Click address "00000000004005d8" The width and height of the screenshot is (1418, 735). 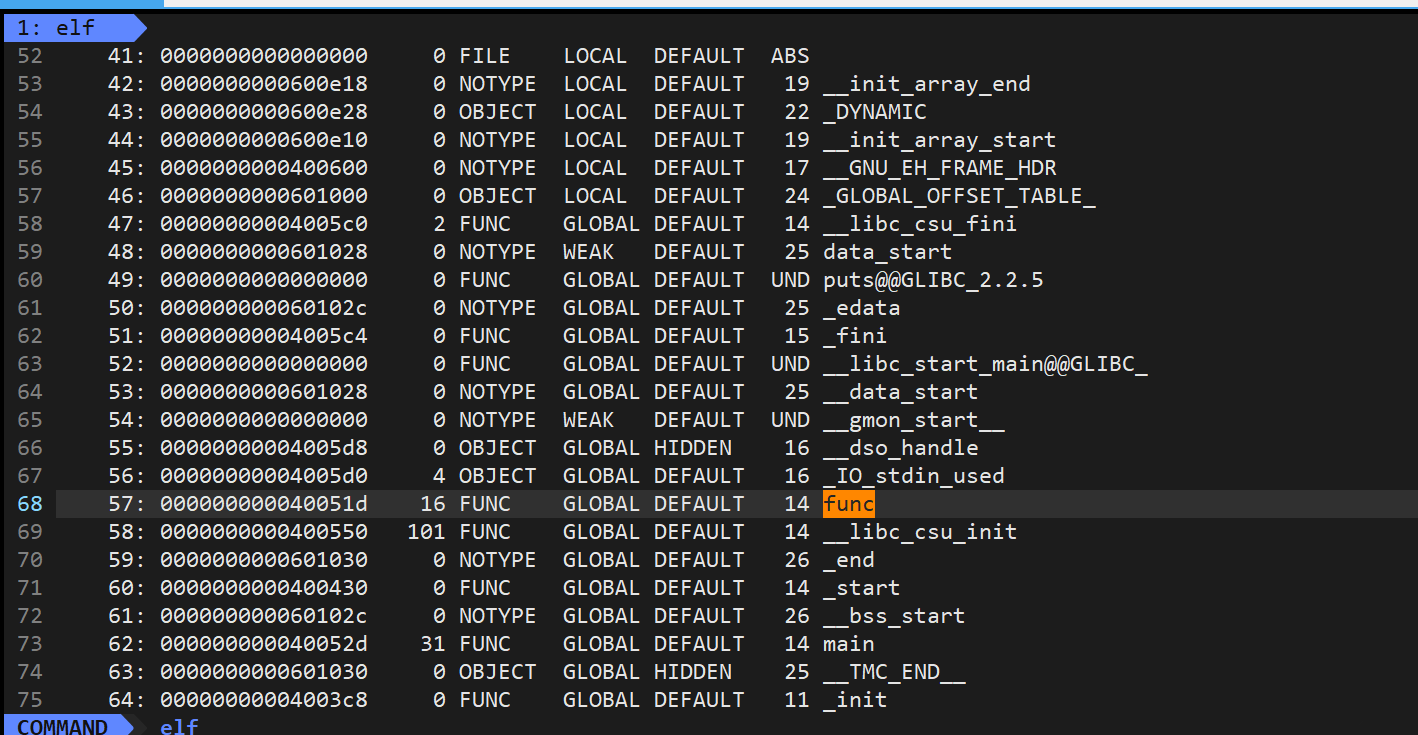tap(264, 448)
